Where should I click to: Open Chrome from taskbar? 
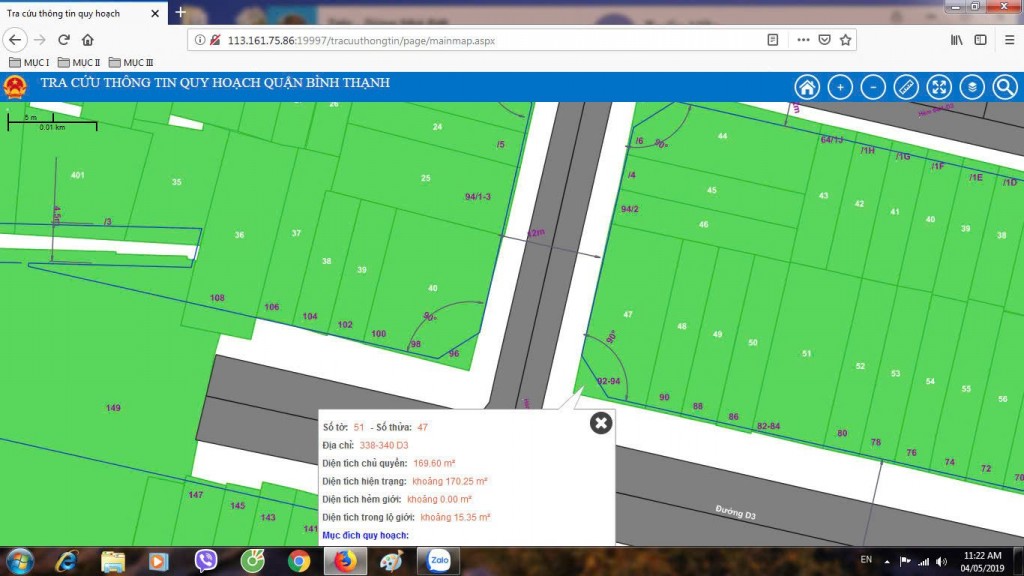pos(299,562)
